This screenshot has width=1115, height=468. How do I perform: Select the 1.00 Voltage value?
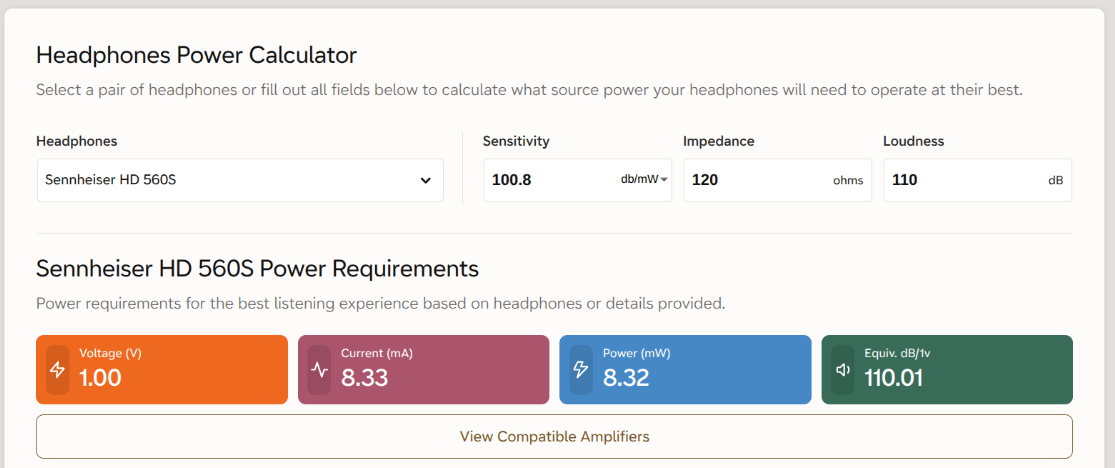pyautogui.click(x=100, y=378)
